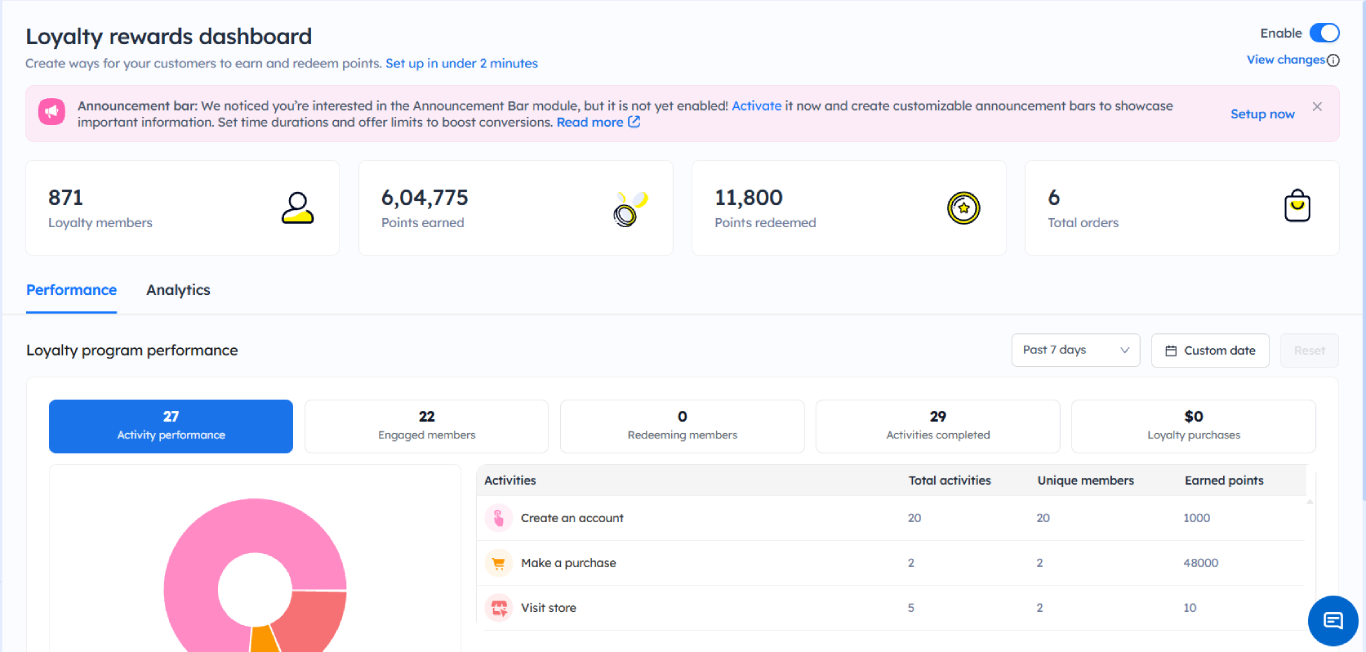1366x652 pixels.
Task: Select the Visit store row label
Action: 548,608
